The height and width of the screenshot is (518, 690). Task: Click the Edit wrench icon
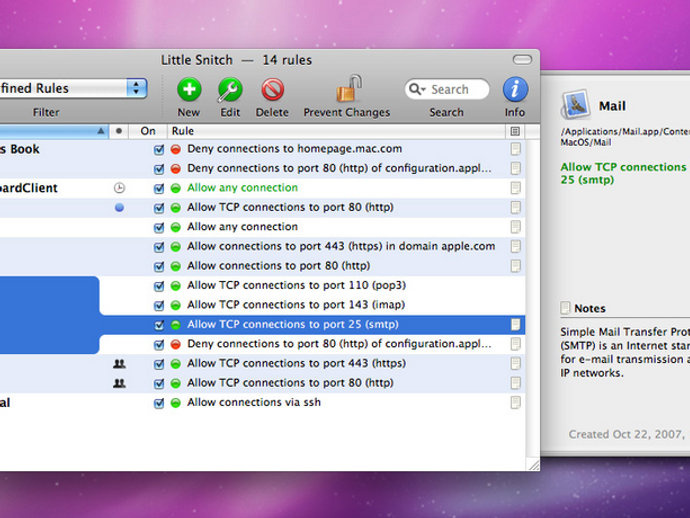pyautogui.click(x=230, y=89)
